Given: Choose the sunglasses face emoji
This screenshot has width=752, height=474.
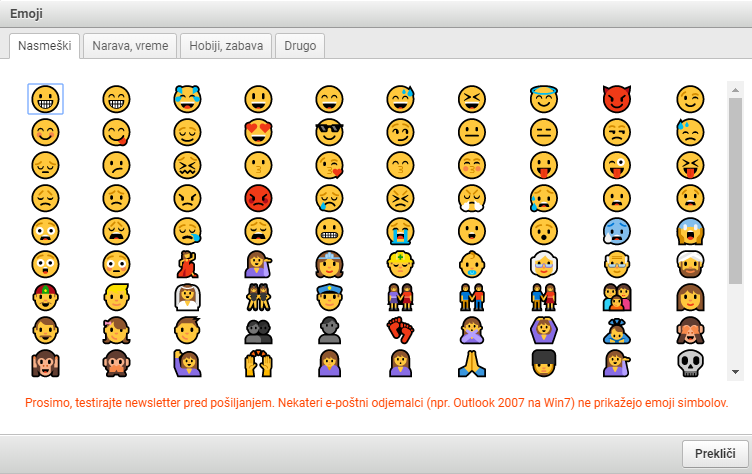Looking at the screenshot, I should click(330, 131).
